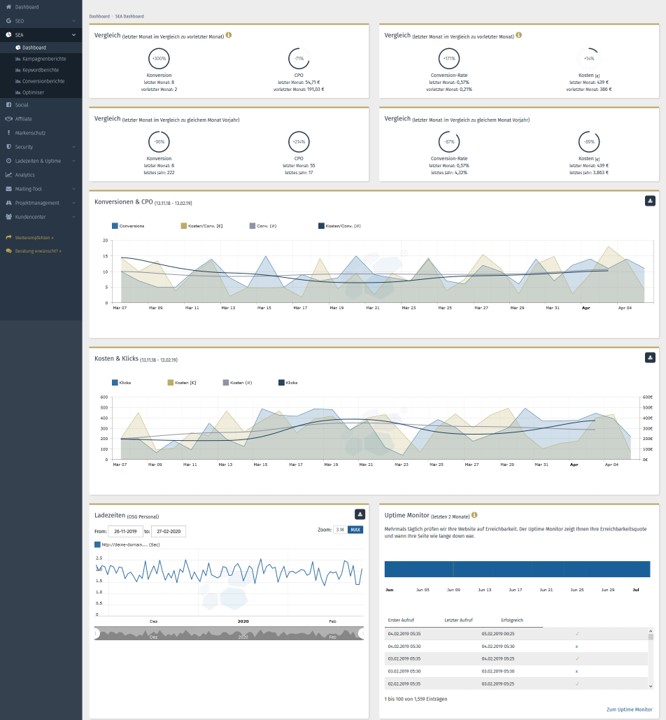Collapse the SEA menu chevron
This screenshot has height=720, width=666.
tap(74, 34)
